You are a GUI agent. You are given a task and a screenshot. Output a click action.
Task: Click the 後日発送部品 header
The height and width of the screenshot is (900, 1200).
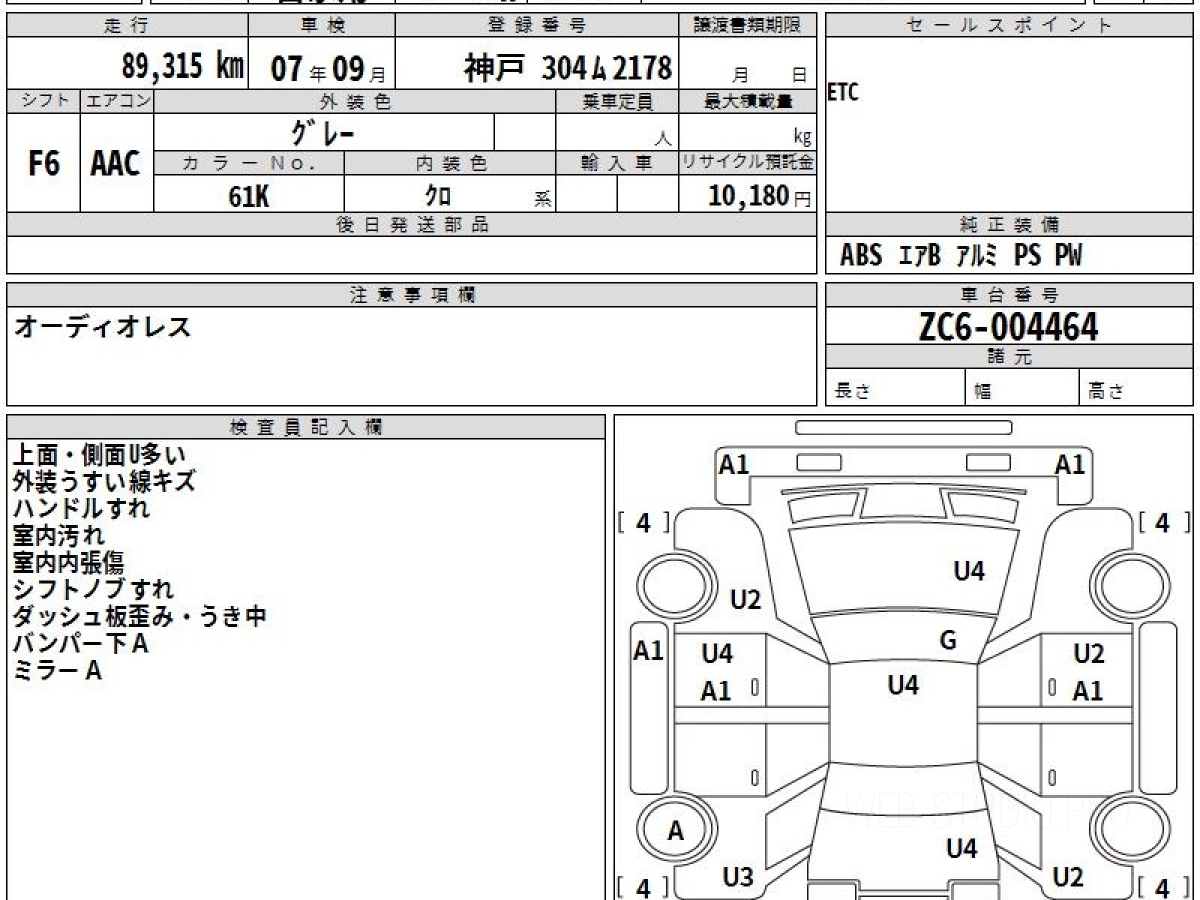(x=411, y=225)
